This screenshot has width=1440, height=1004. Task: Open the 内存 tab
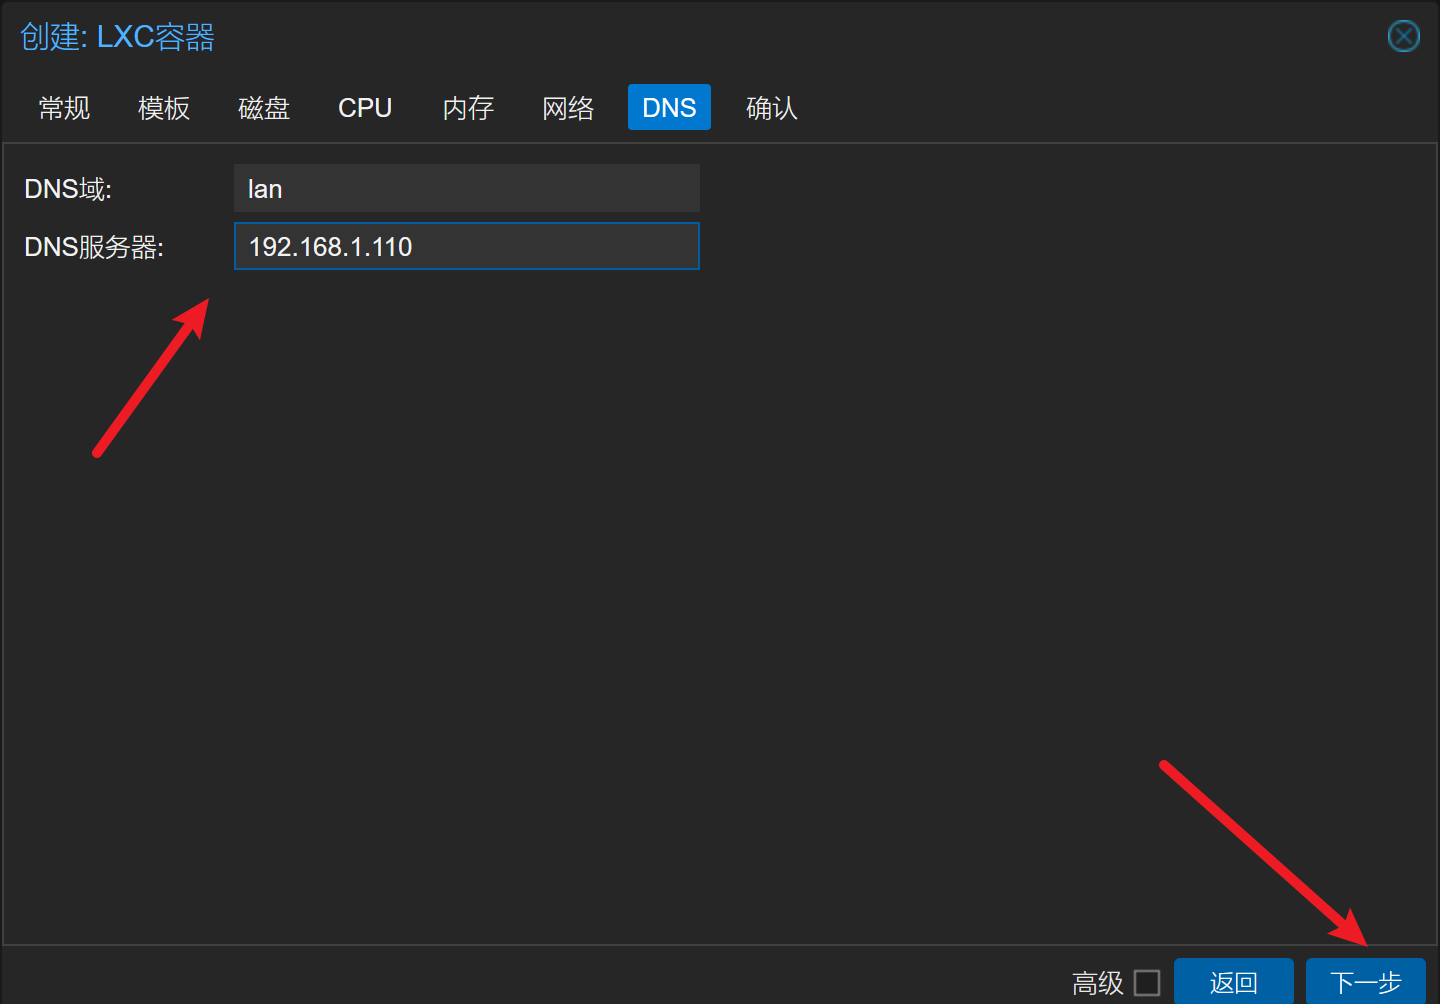pyautogui.click(x=468, y=108)
